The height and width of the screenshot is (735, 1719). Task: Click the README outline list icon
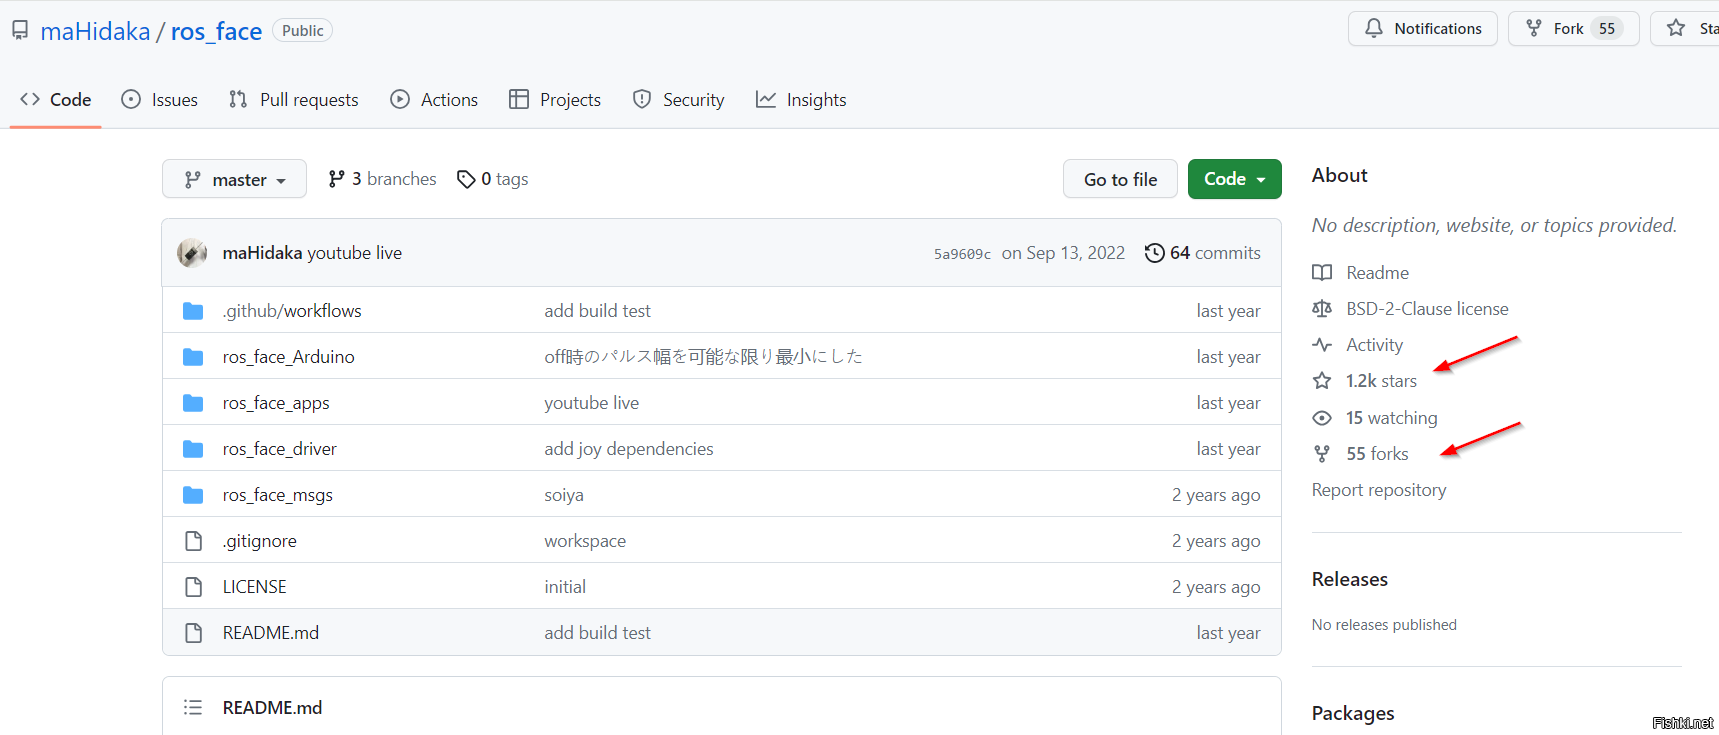pos(193,707)
